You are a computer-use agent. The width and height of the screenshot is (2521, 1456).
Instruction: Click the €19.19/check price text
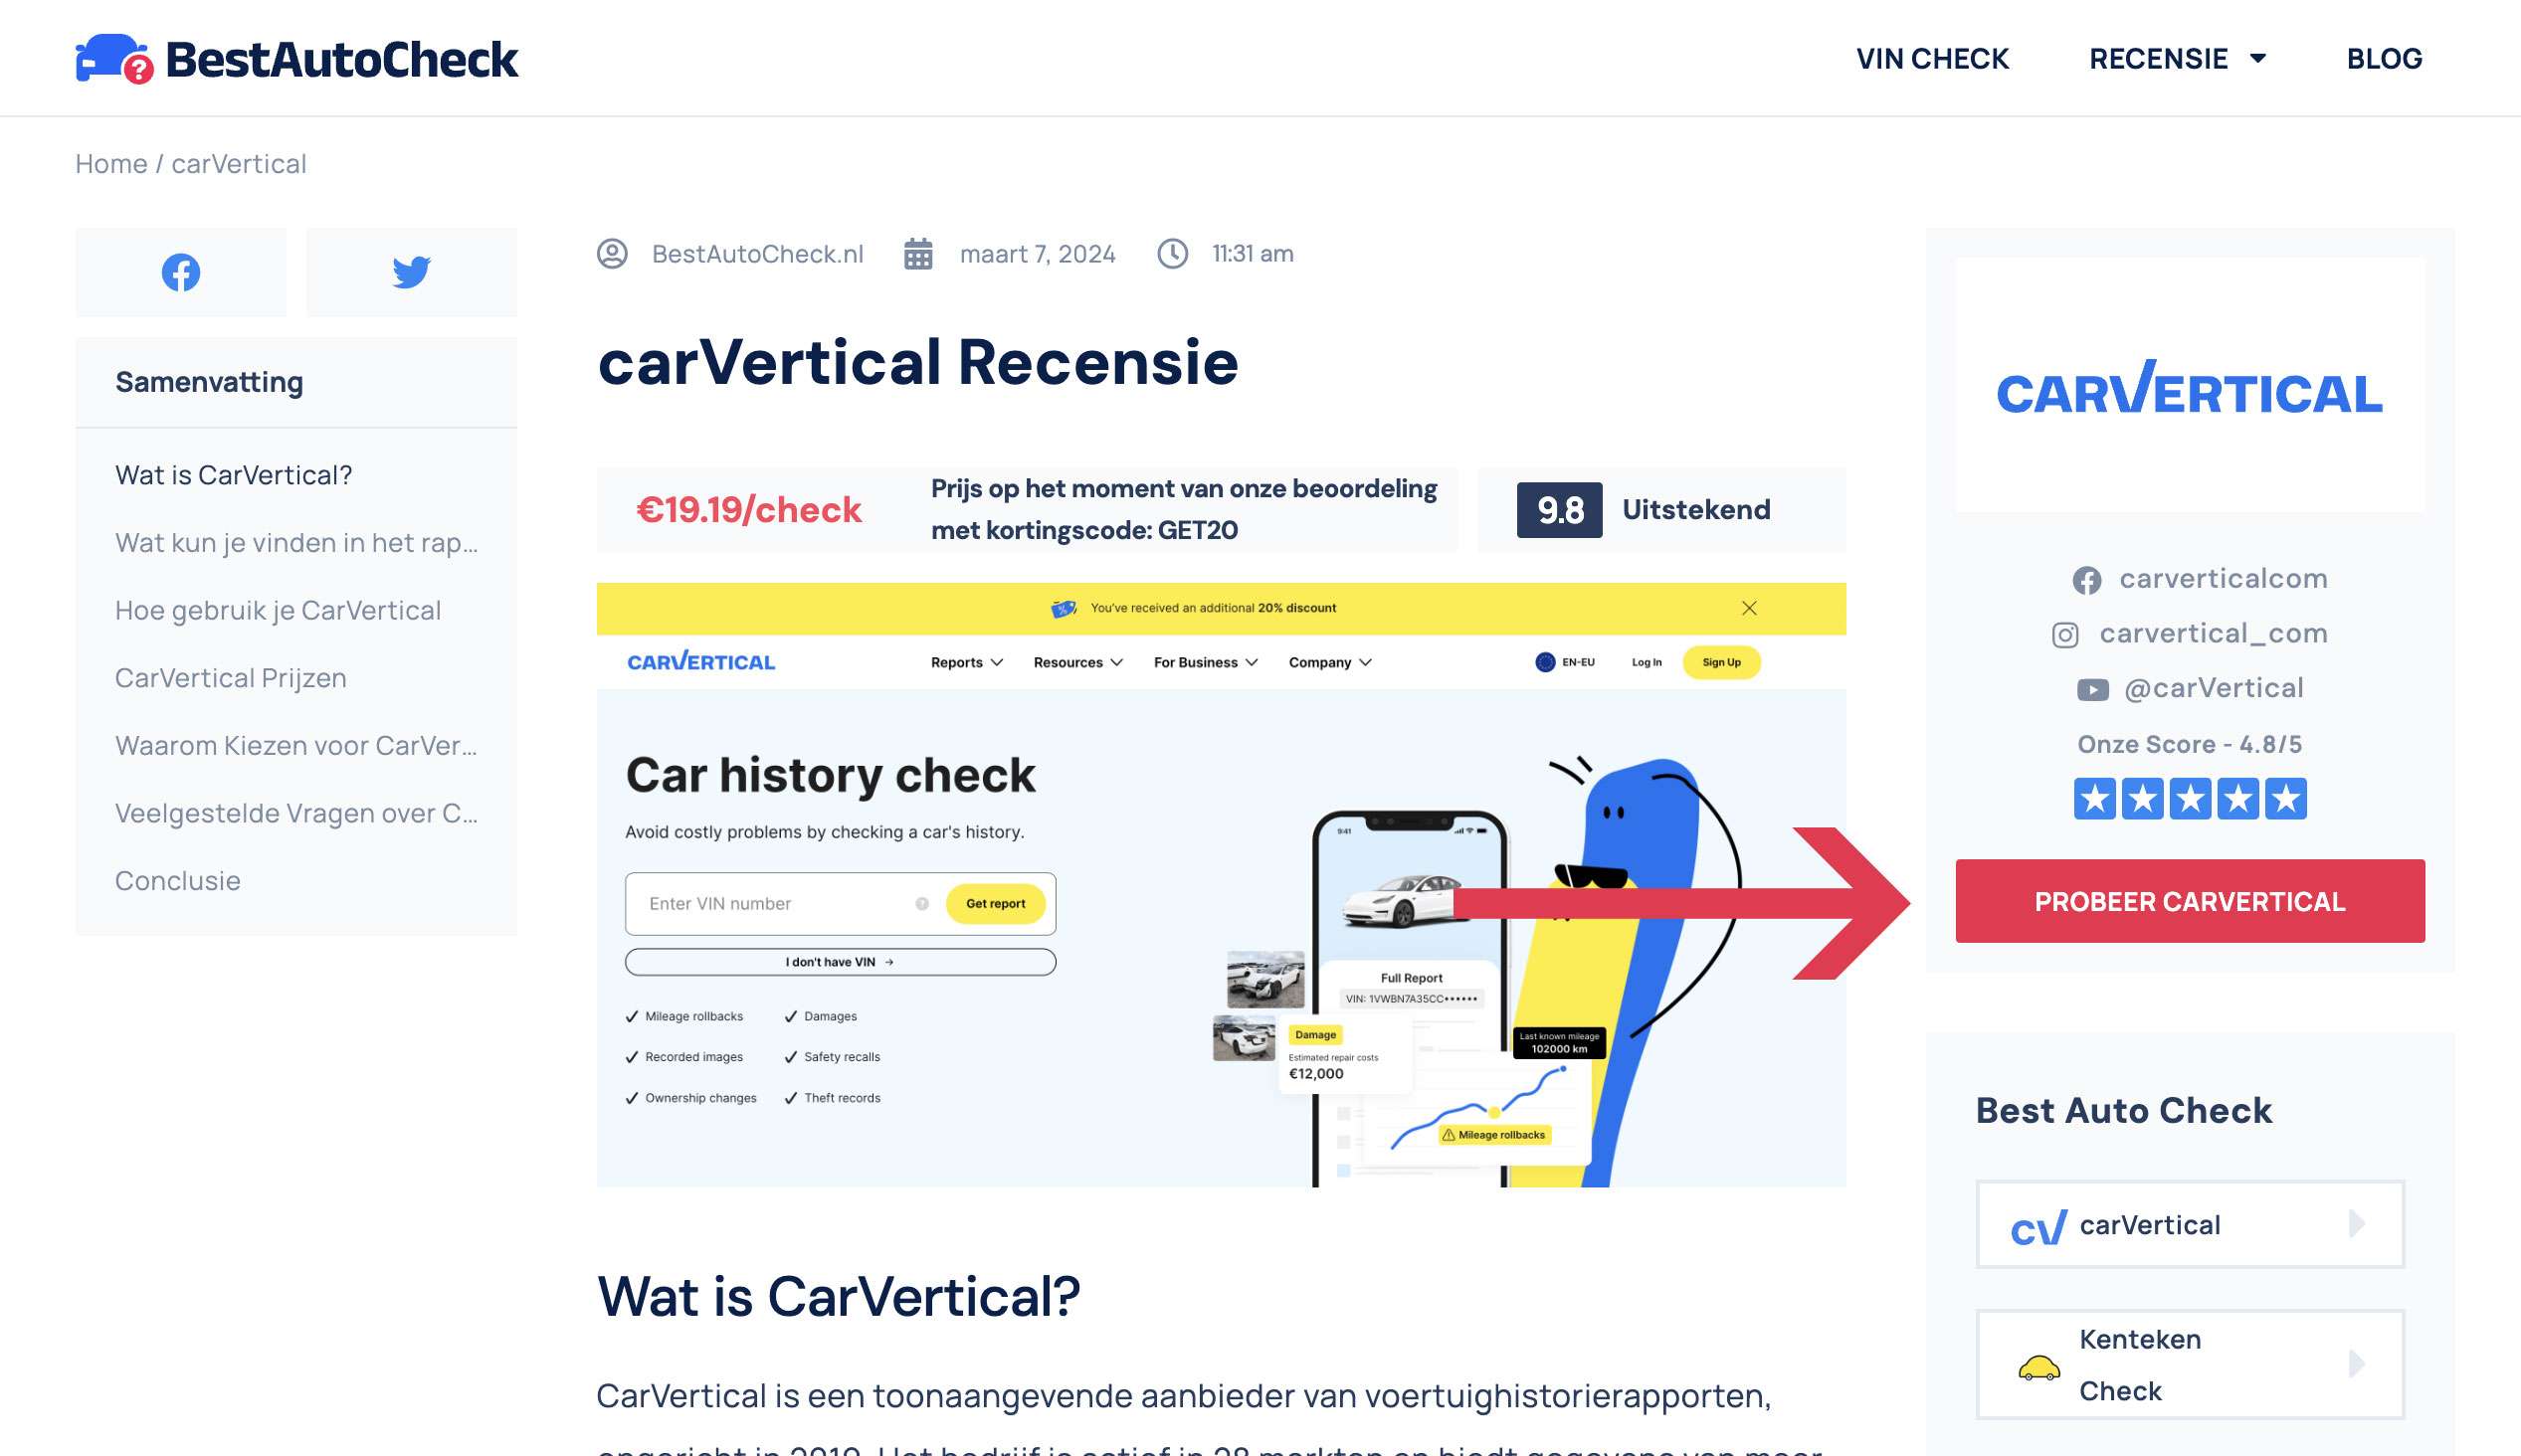(x=749, y=510)
